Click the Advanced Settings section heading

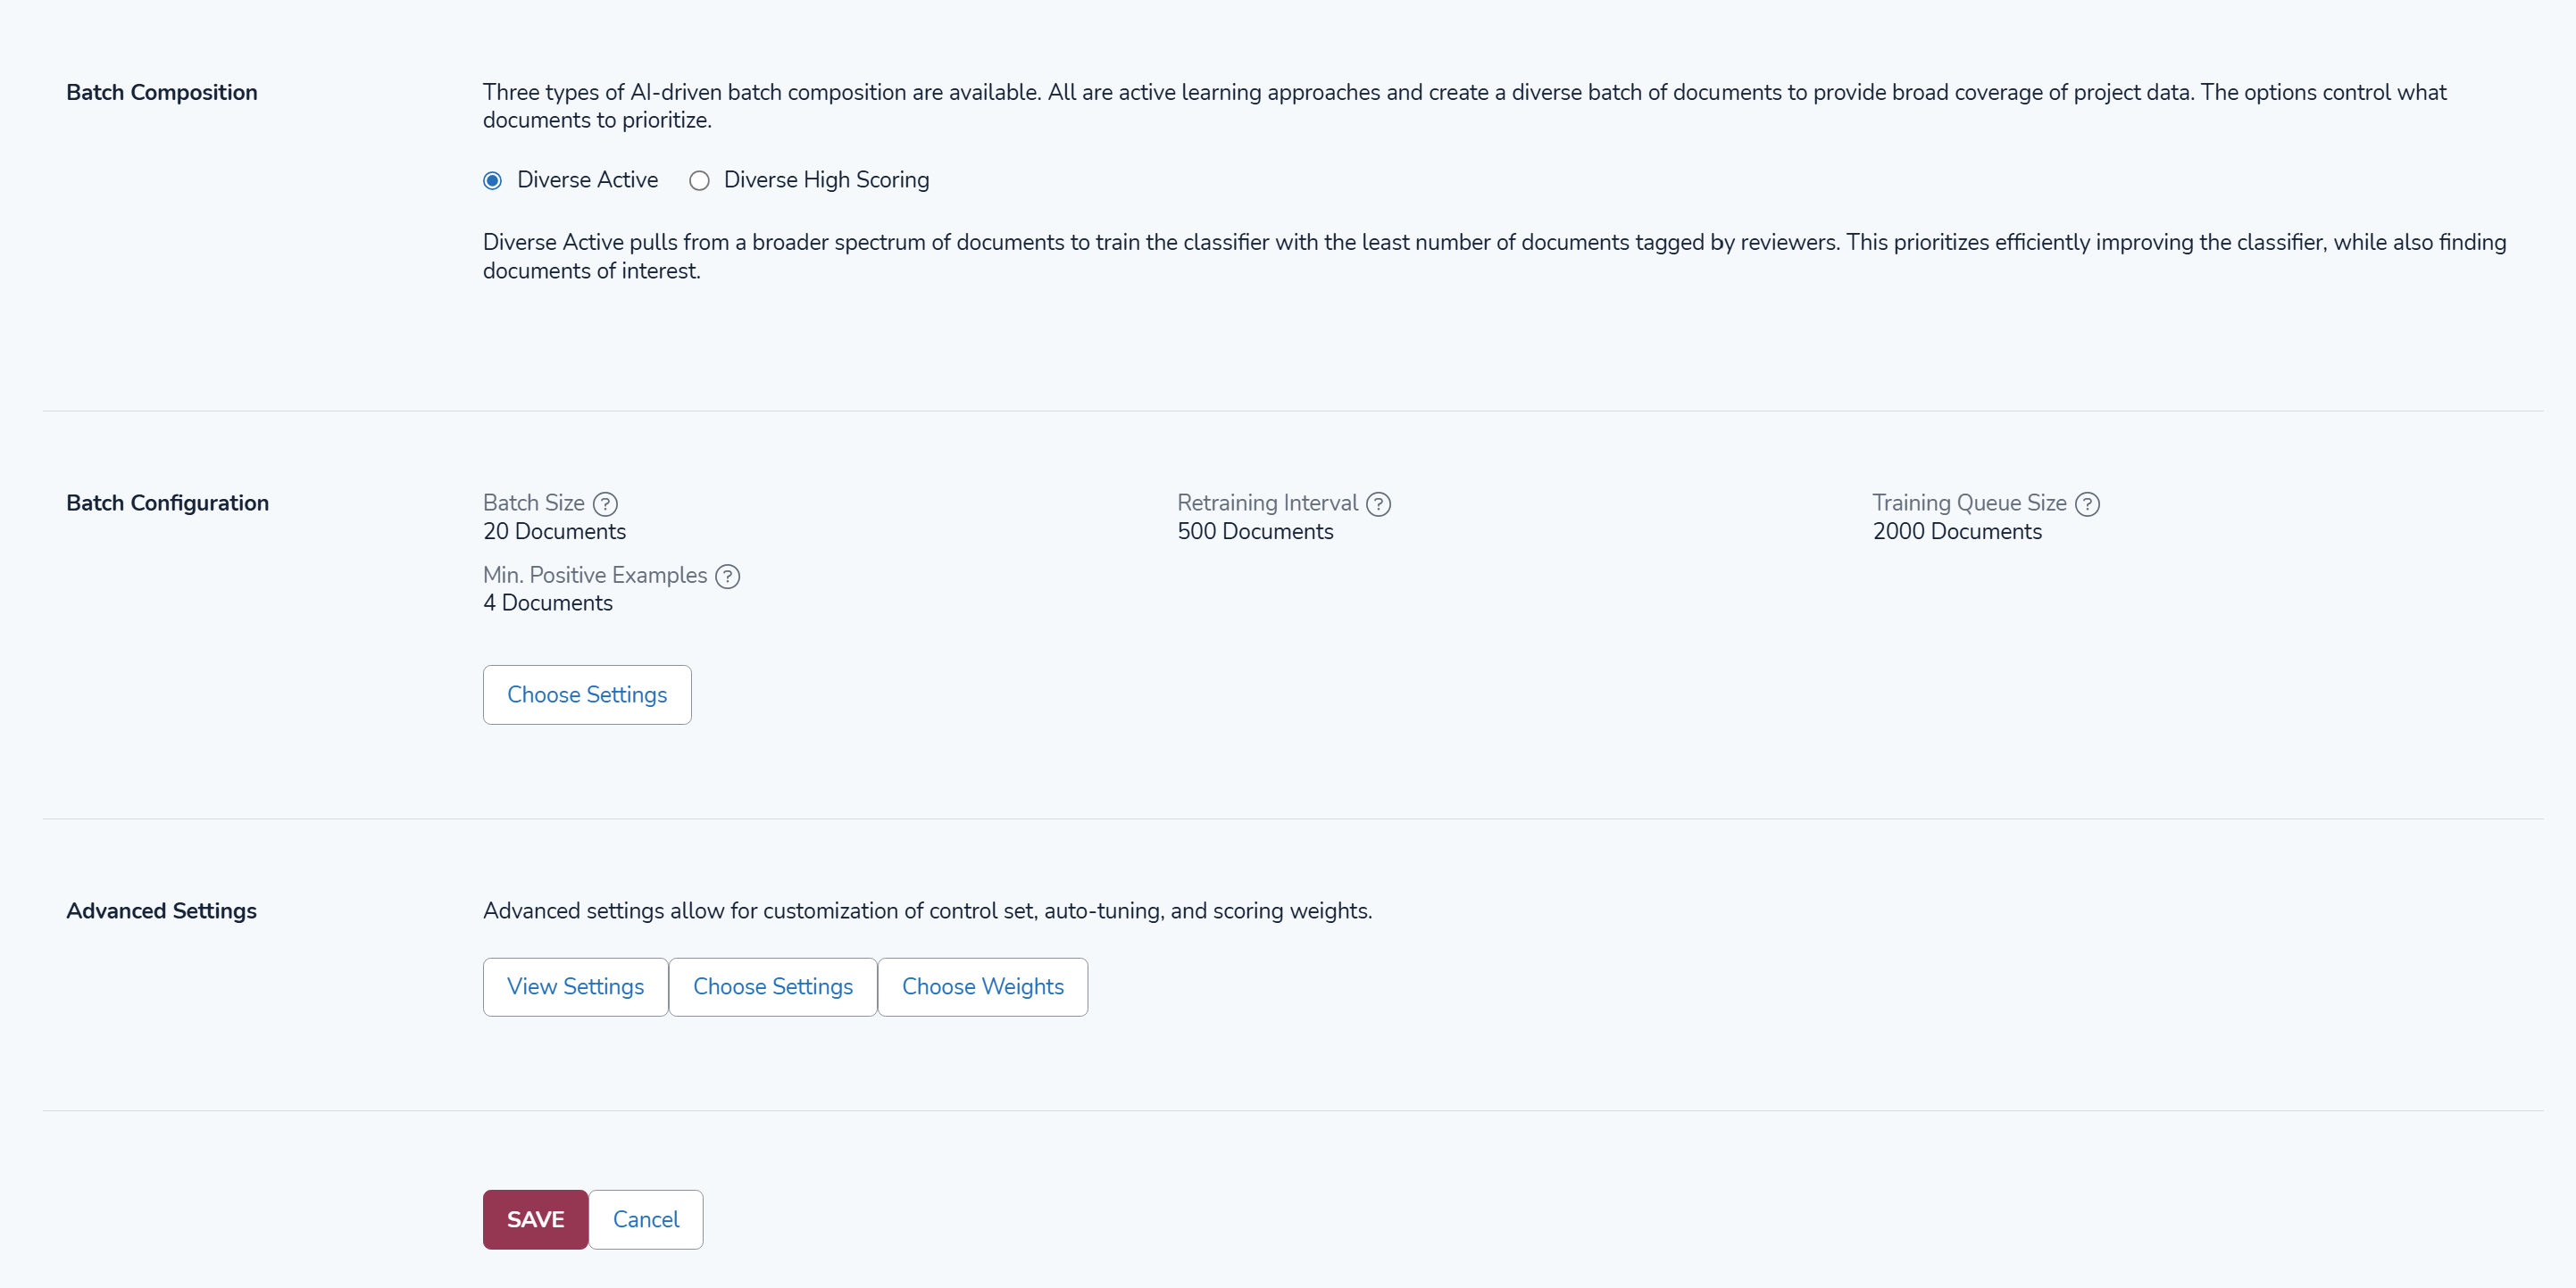pyautogui.click(x=161, y=911)
